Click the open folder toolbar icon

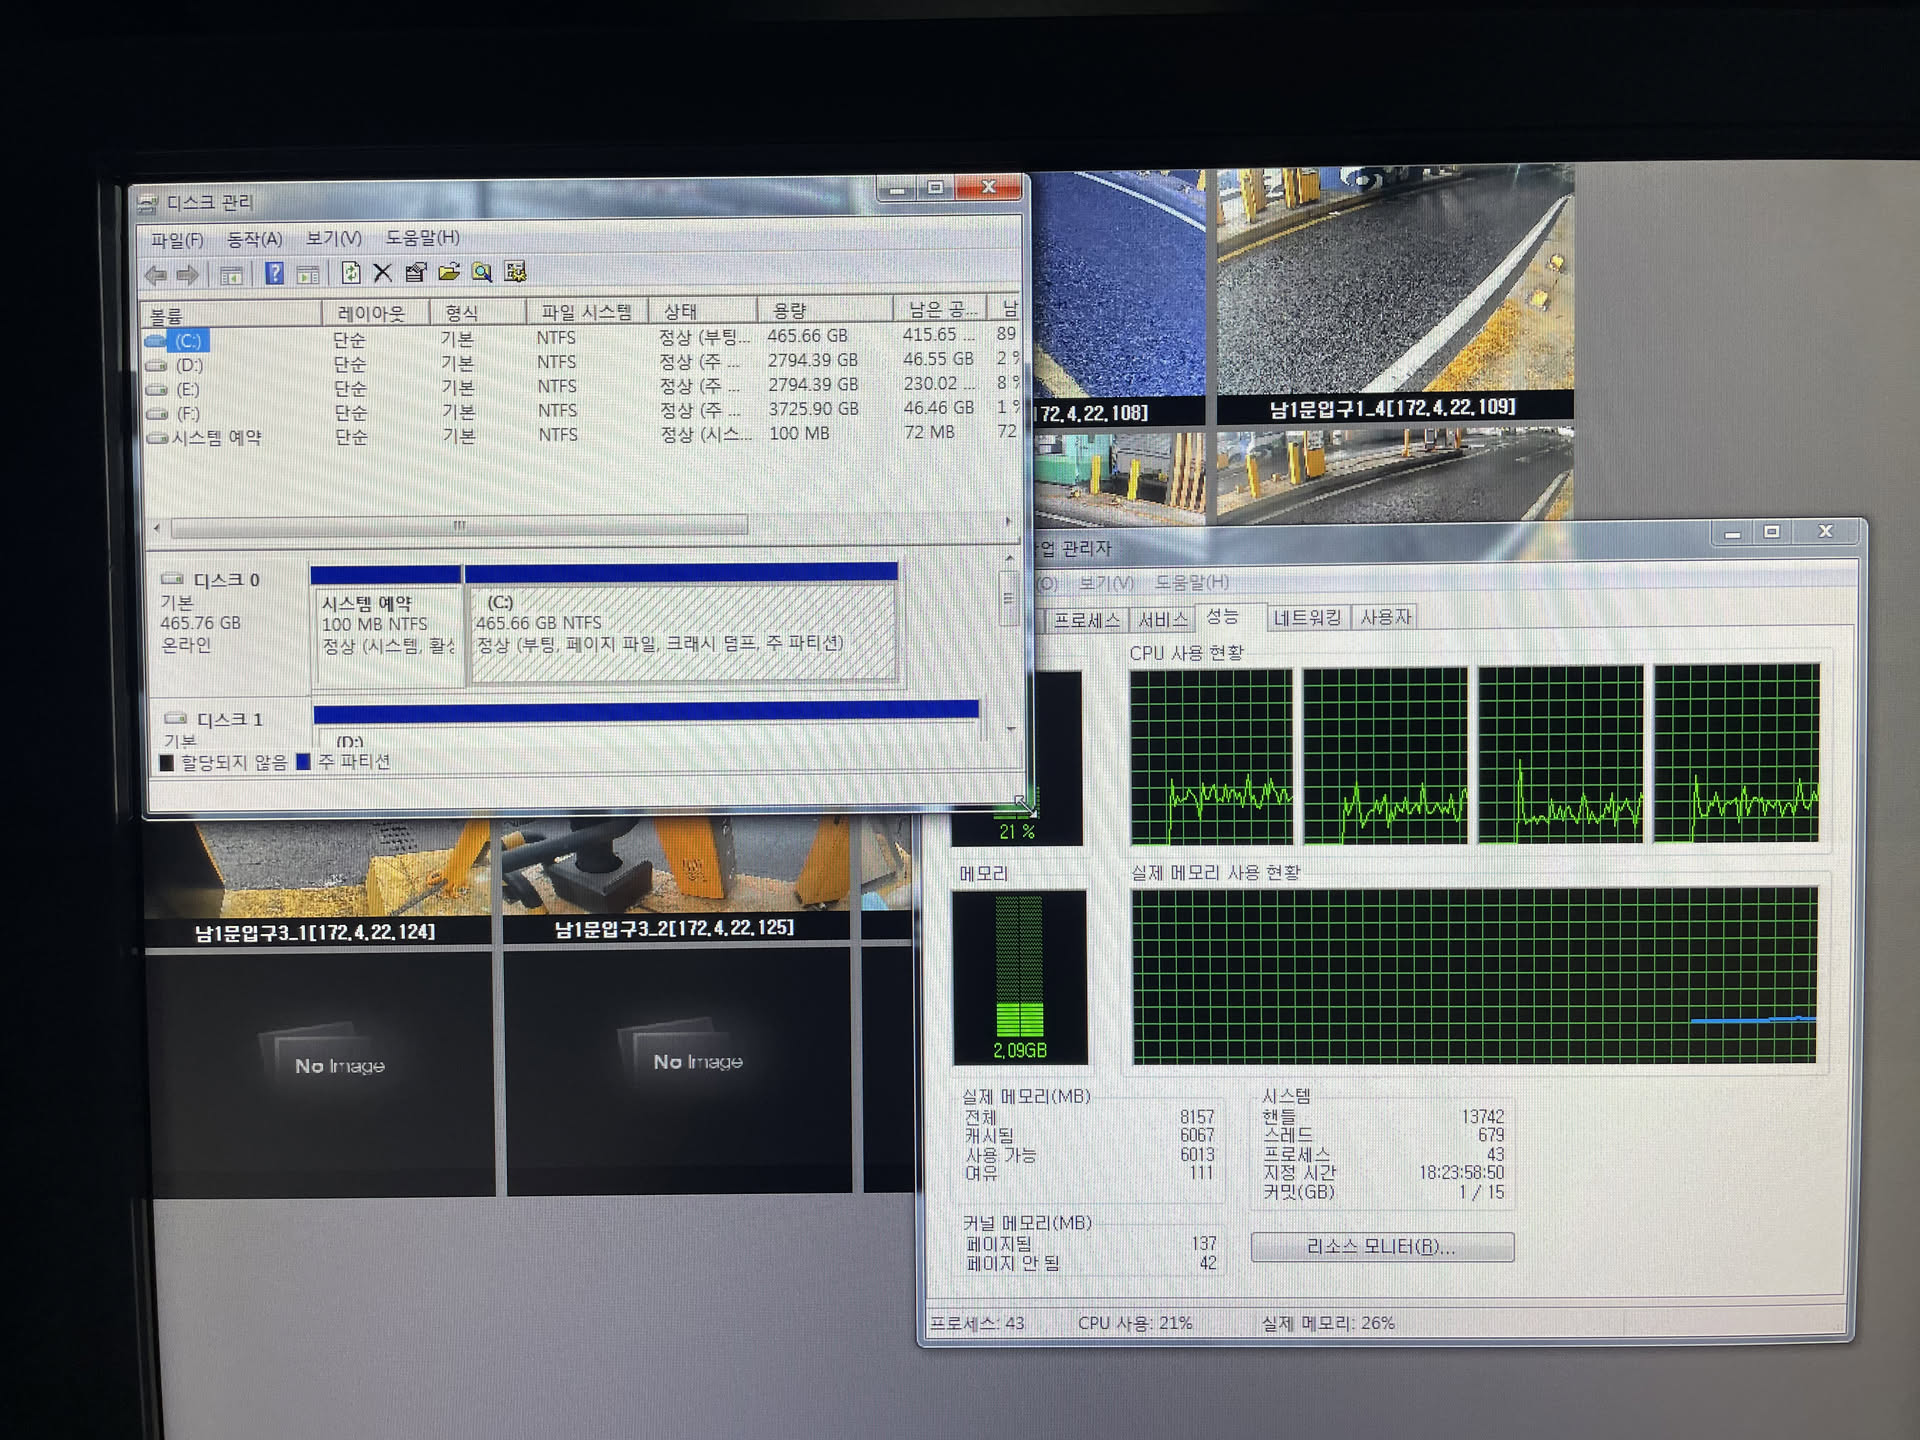coord(449,272)
